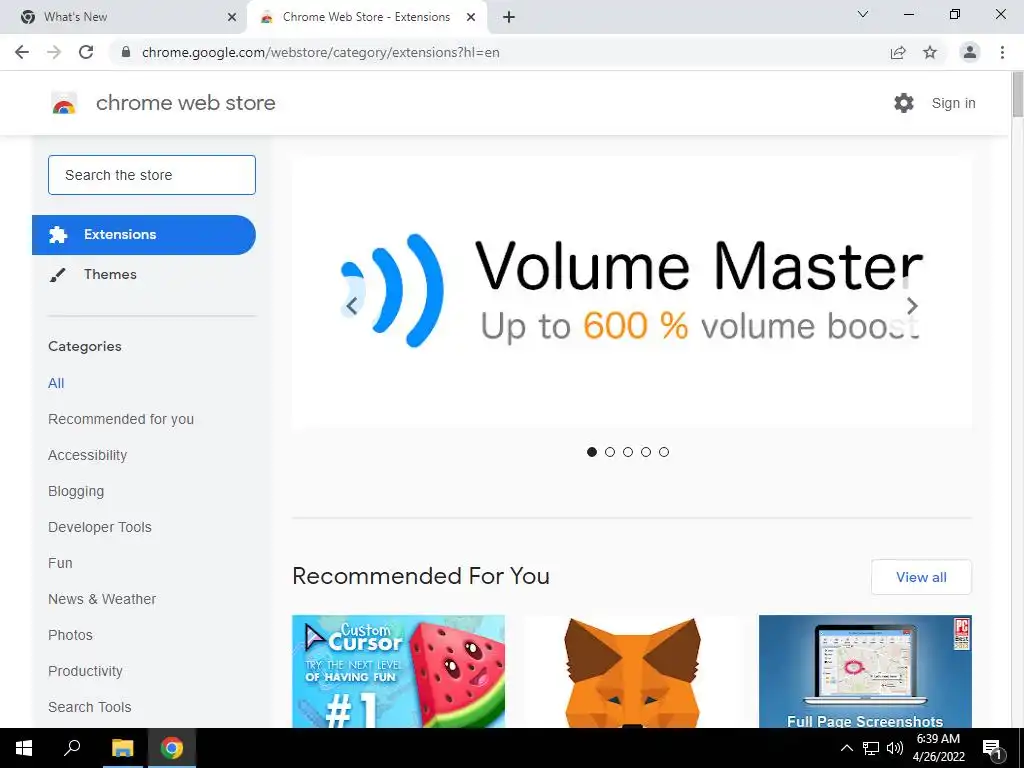Jump to fifth carousel dot
This screenshot has height=768, width=1024.
point(664,452)
